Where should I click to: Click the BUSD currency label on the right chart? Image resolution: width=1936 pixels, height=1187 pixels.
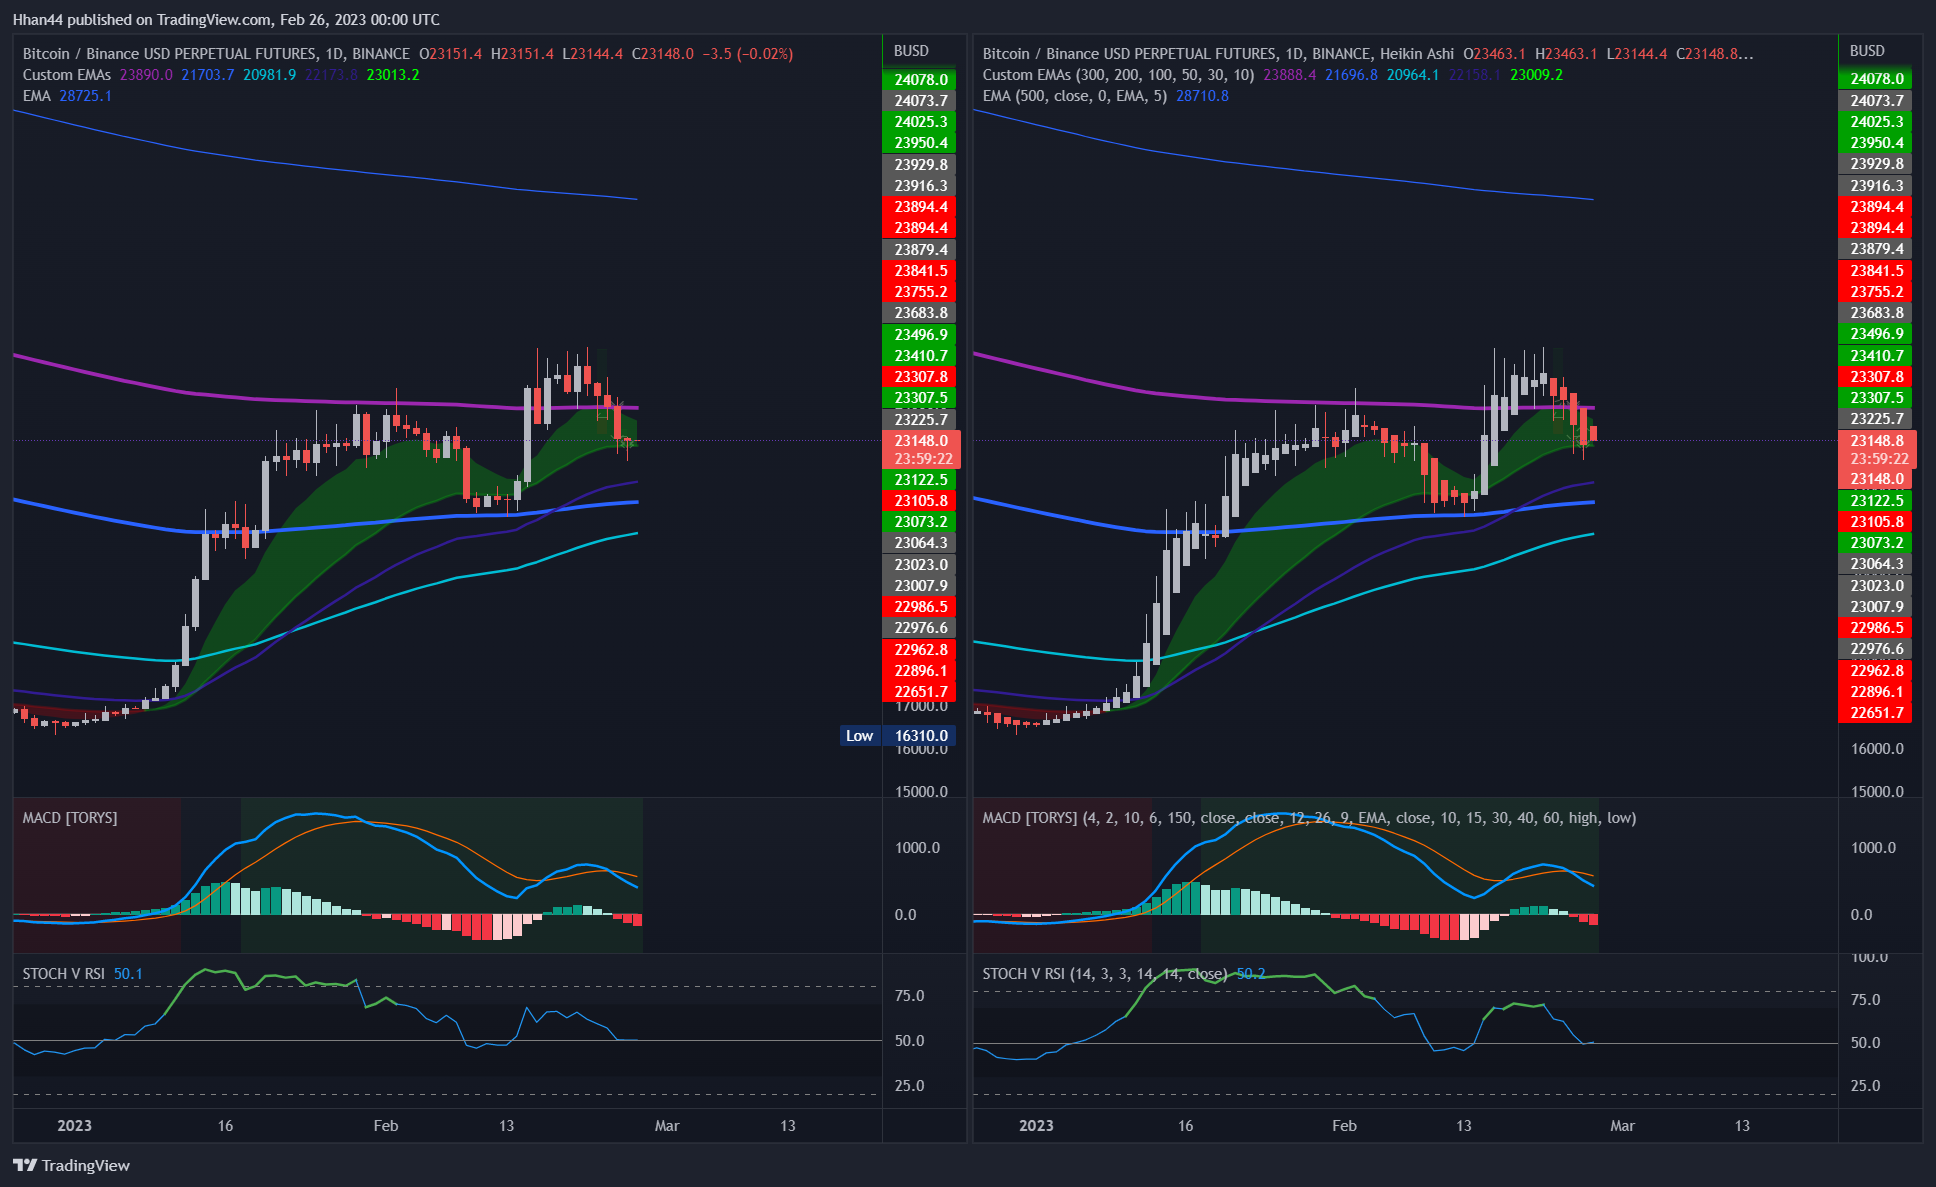pos(1867,51)
